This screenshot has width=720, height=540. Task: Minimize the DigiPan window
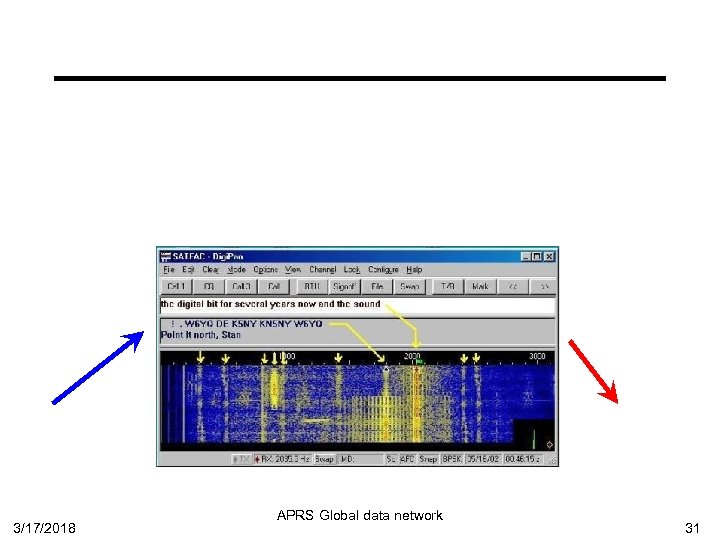pos(526,256)
